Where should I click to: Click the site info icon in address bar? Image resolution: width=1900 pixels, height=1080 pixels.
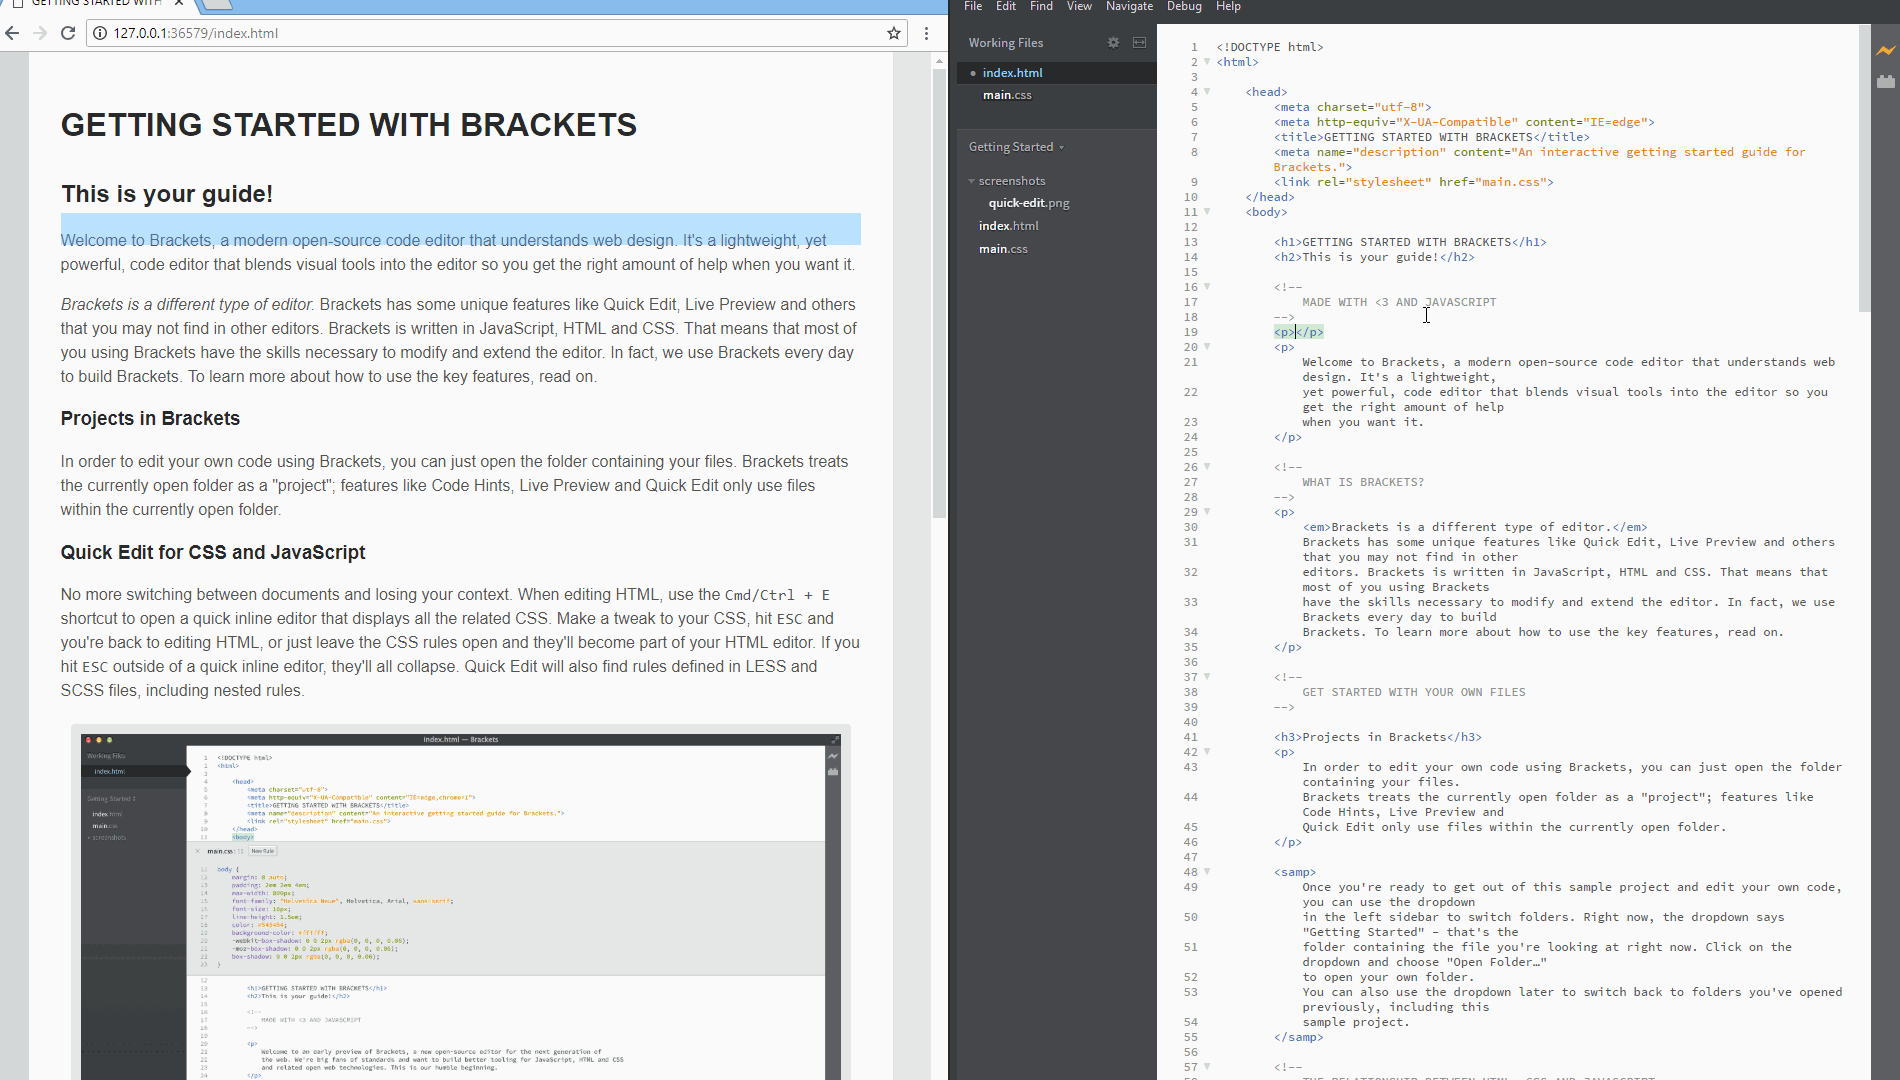point(100,33)
